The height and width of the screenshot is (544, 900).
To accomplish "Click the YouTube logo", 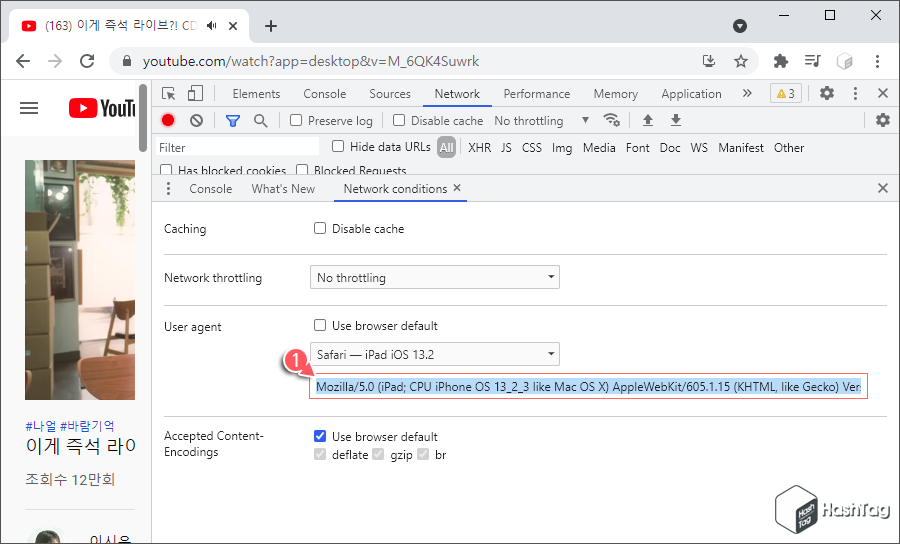I will click(x=102, y=108).
